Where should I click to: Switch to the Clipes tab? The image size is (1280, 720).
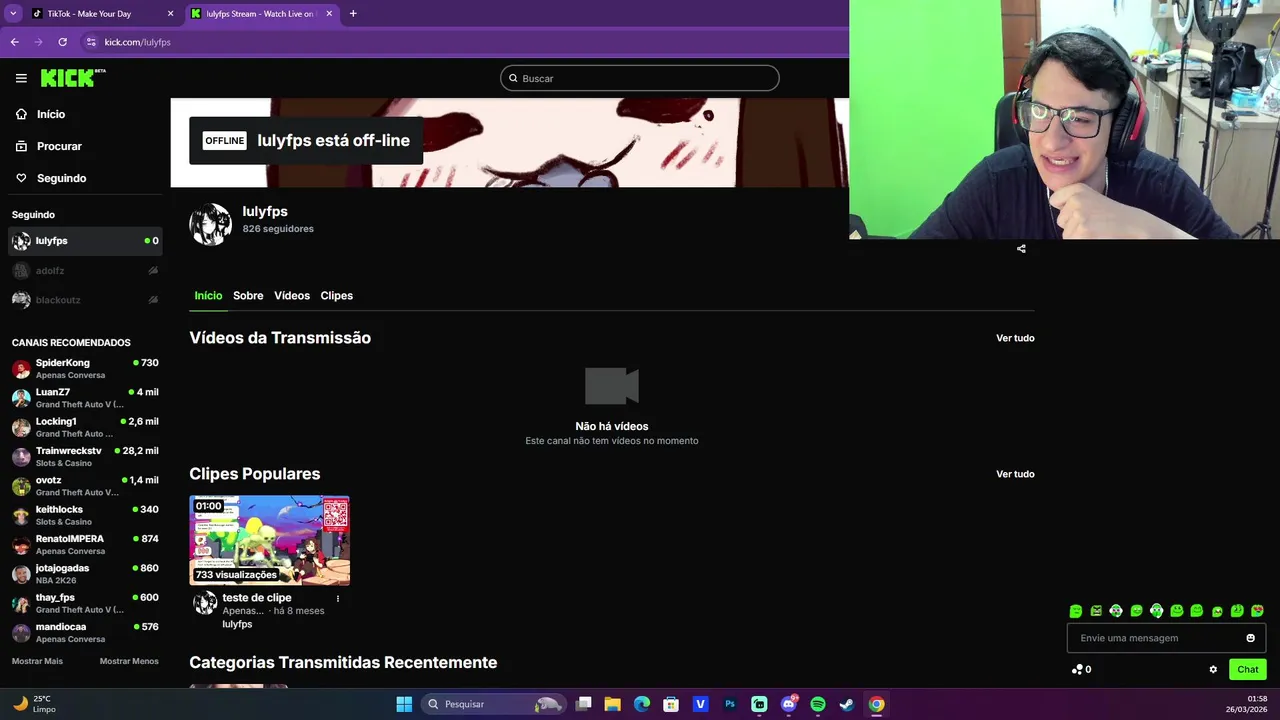[x=336, y=296]
